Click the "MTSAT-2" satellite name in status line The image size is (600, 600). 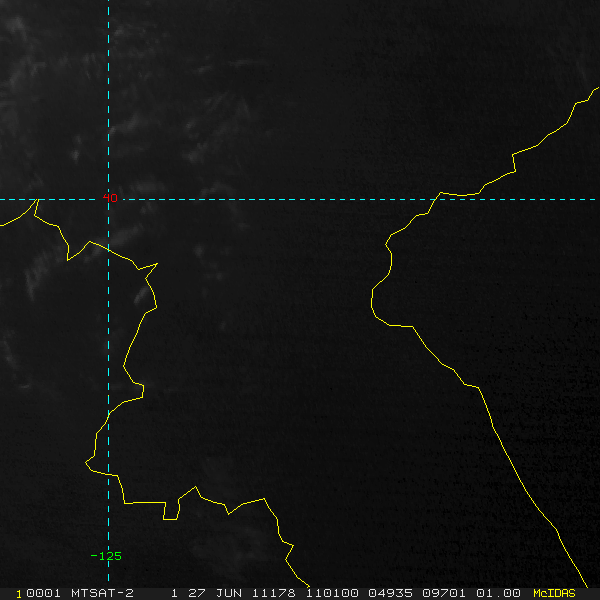point(102,593)
